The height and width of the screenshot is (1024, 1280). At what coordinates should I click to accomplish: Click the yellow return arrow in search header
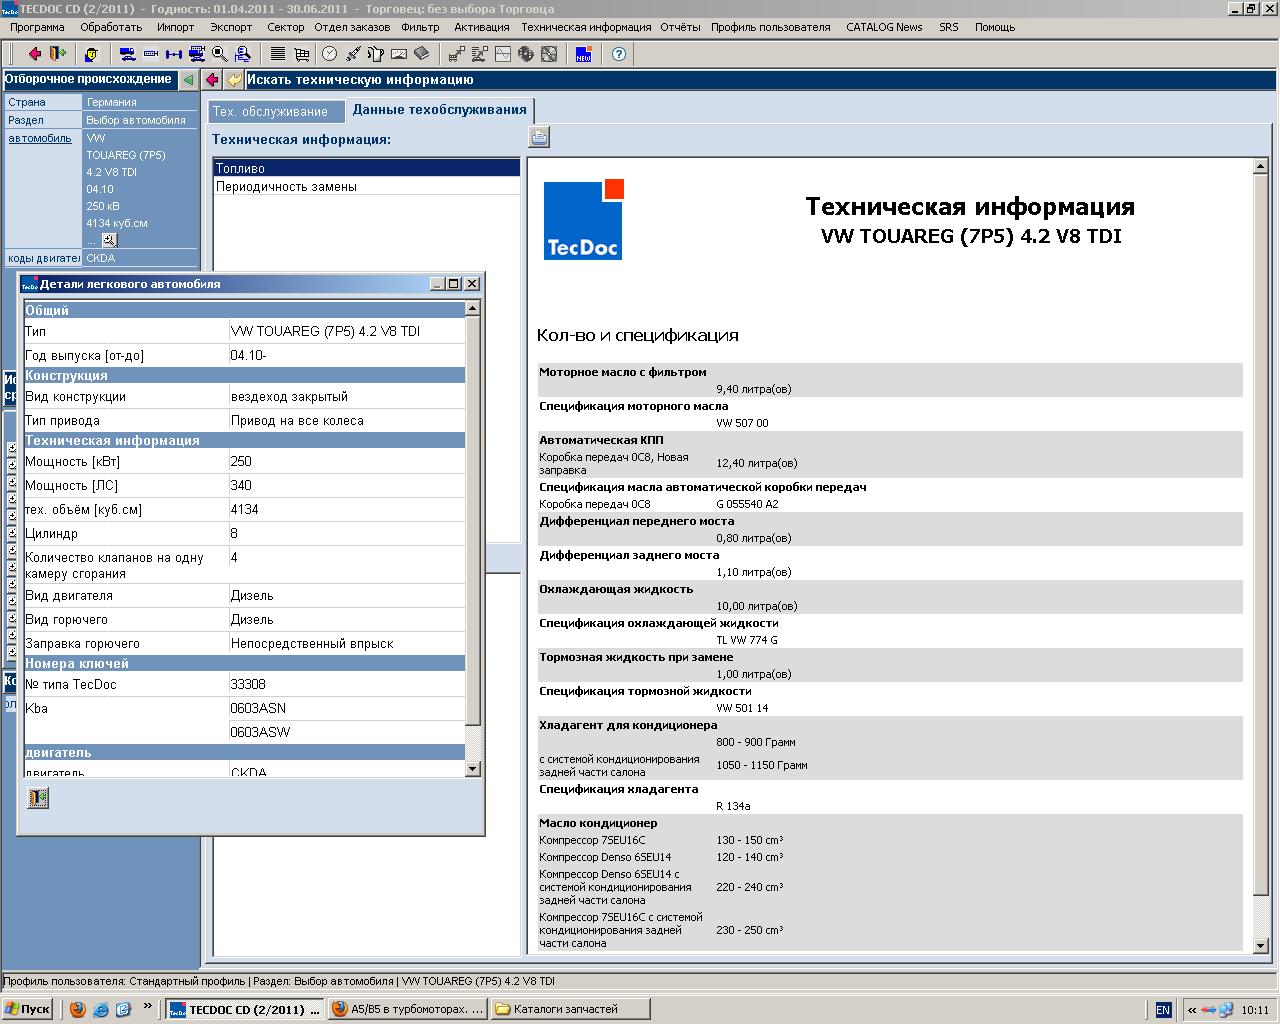pos(234,80)
